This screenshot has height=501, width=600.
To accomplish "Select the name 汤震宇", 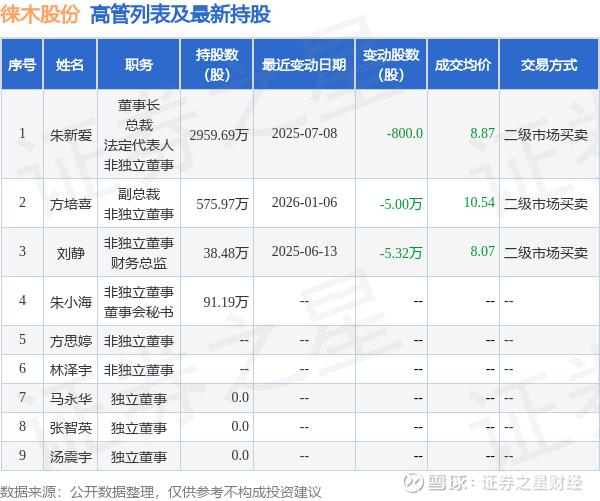I will click(x=71, y=457).
